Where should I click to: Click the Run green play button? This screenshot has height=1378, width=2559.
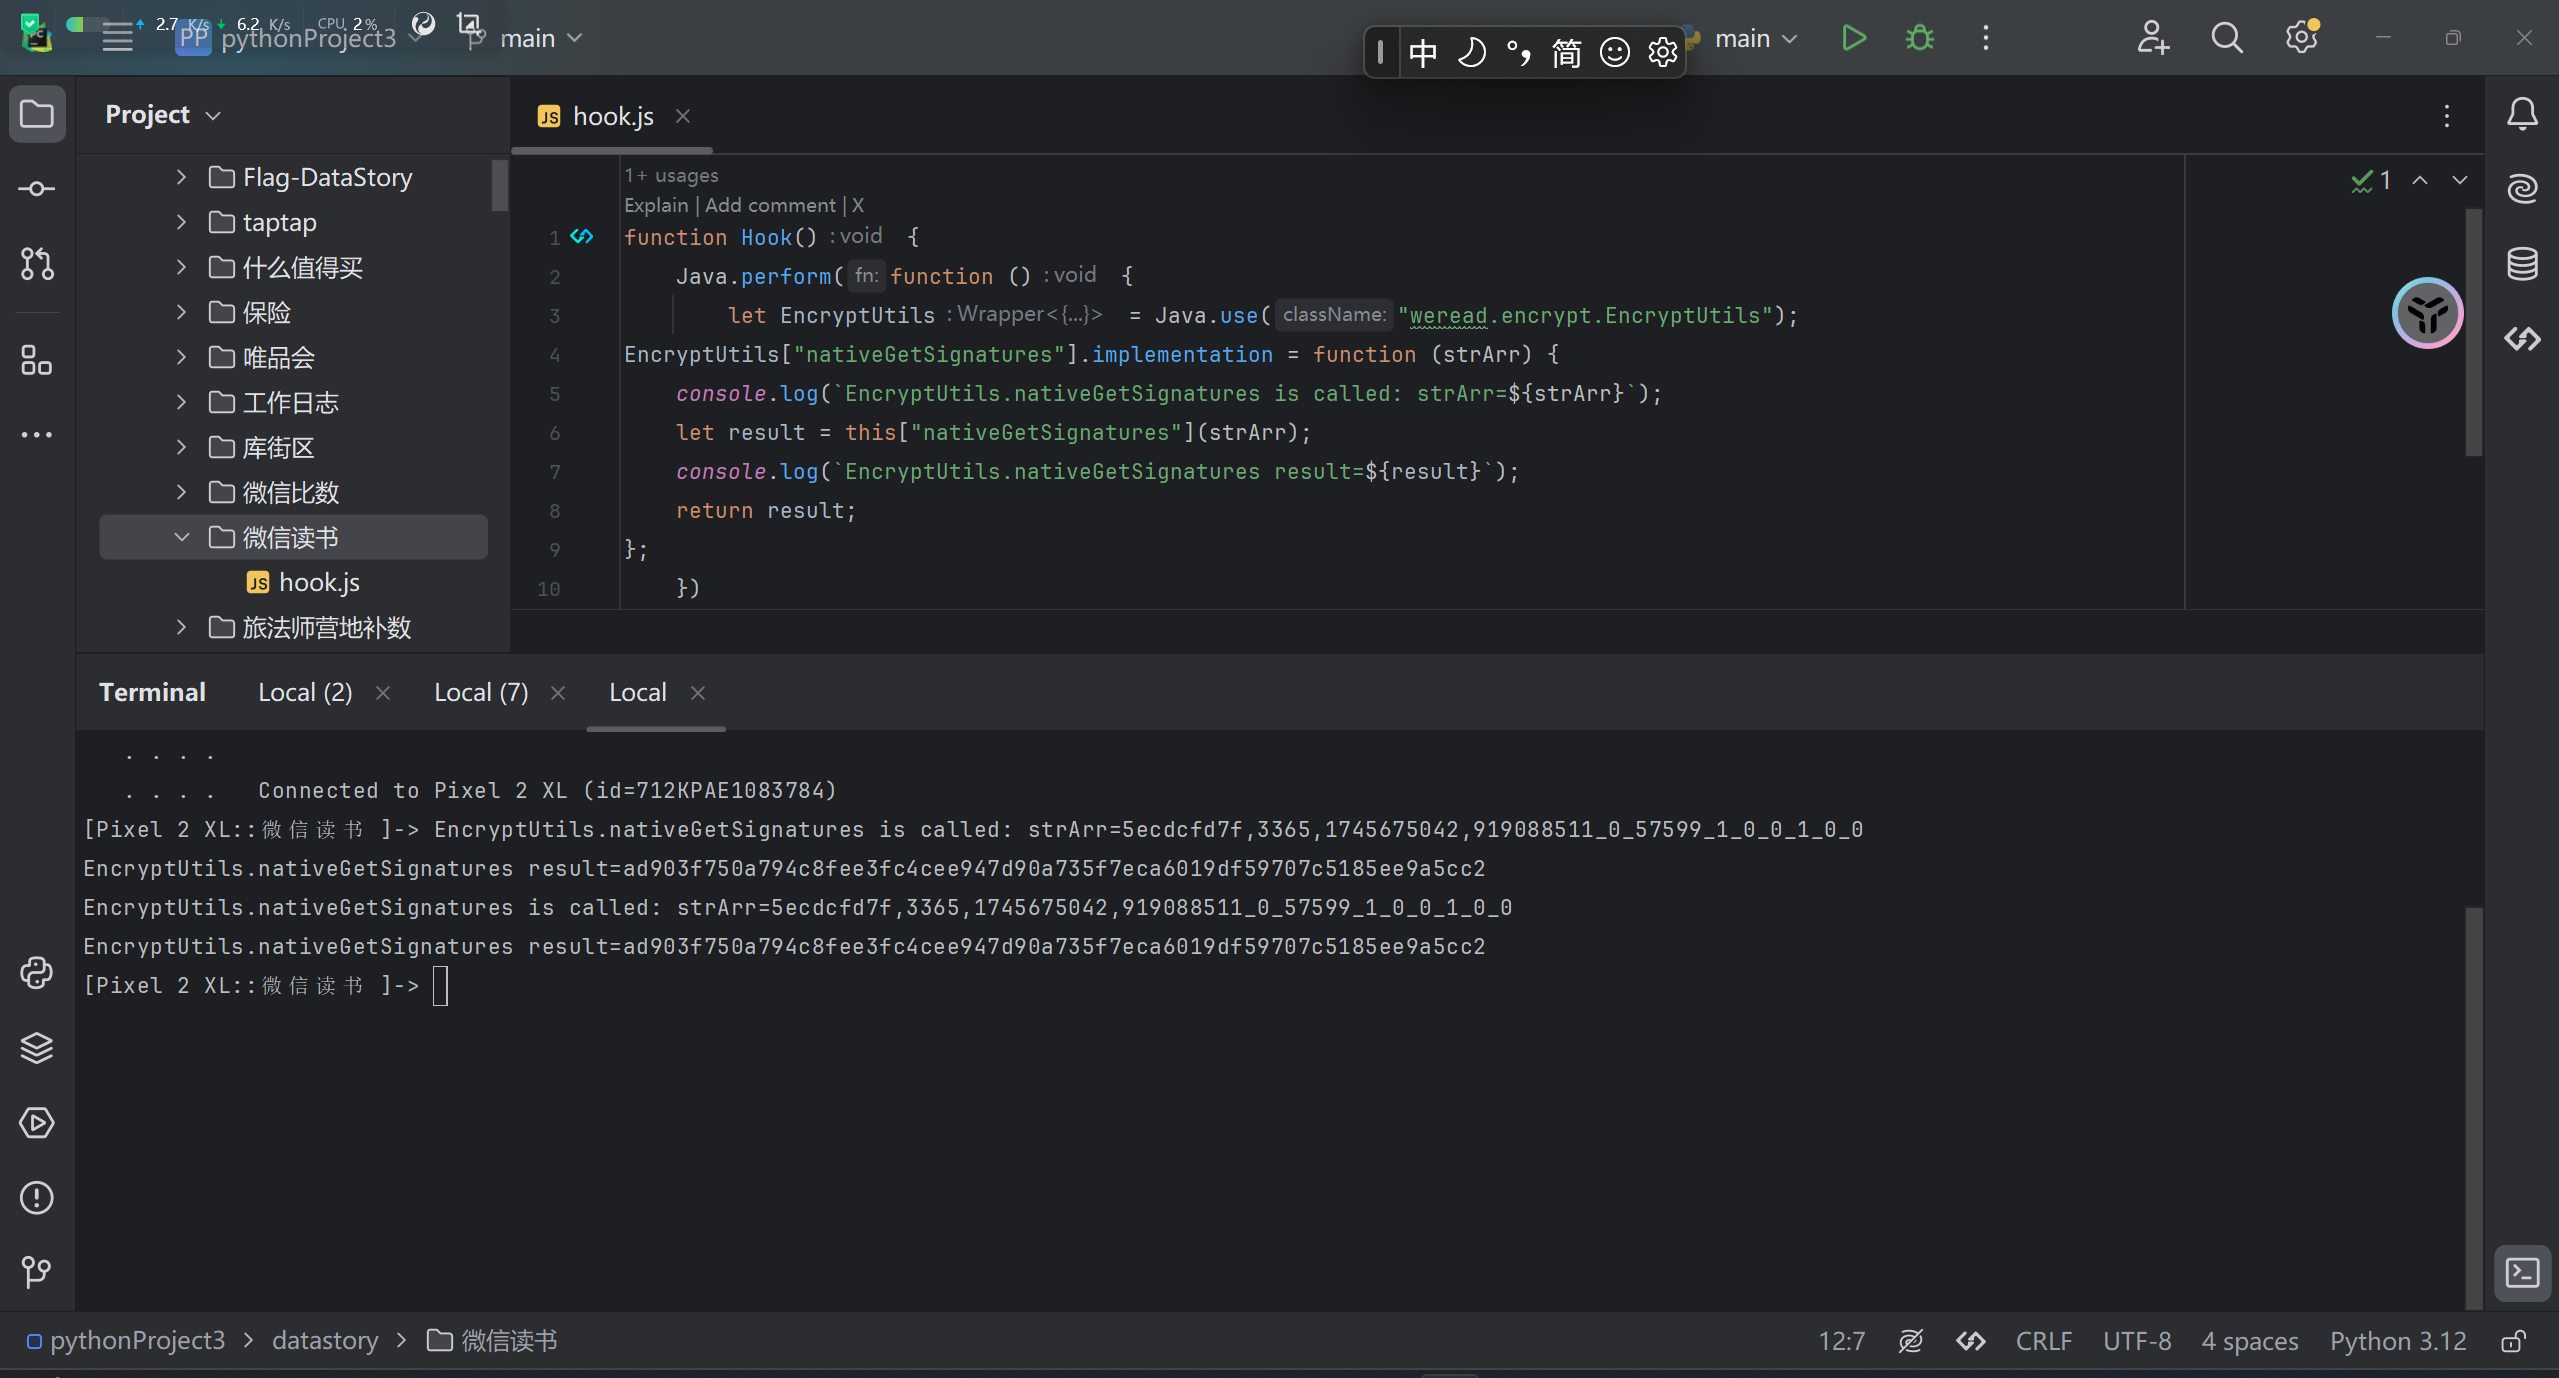1853,39
